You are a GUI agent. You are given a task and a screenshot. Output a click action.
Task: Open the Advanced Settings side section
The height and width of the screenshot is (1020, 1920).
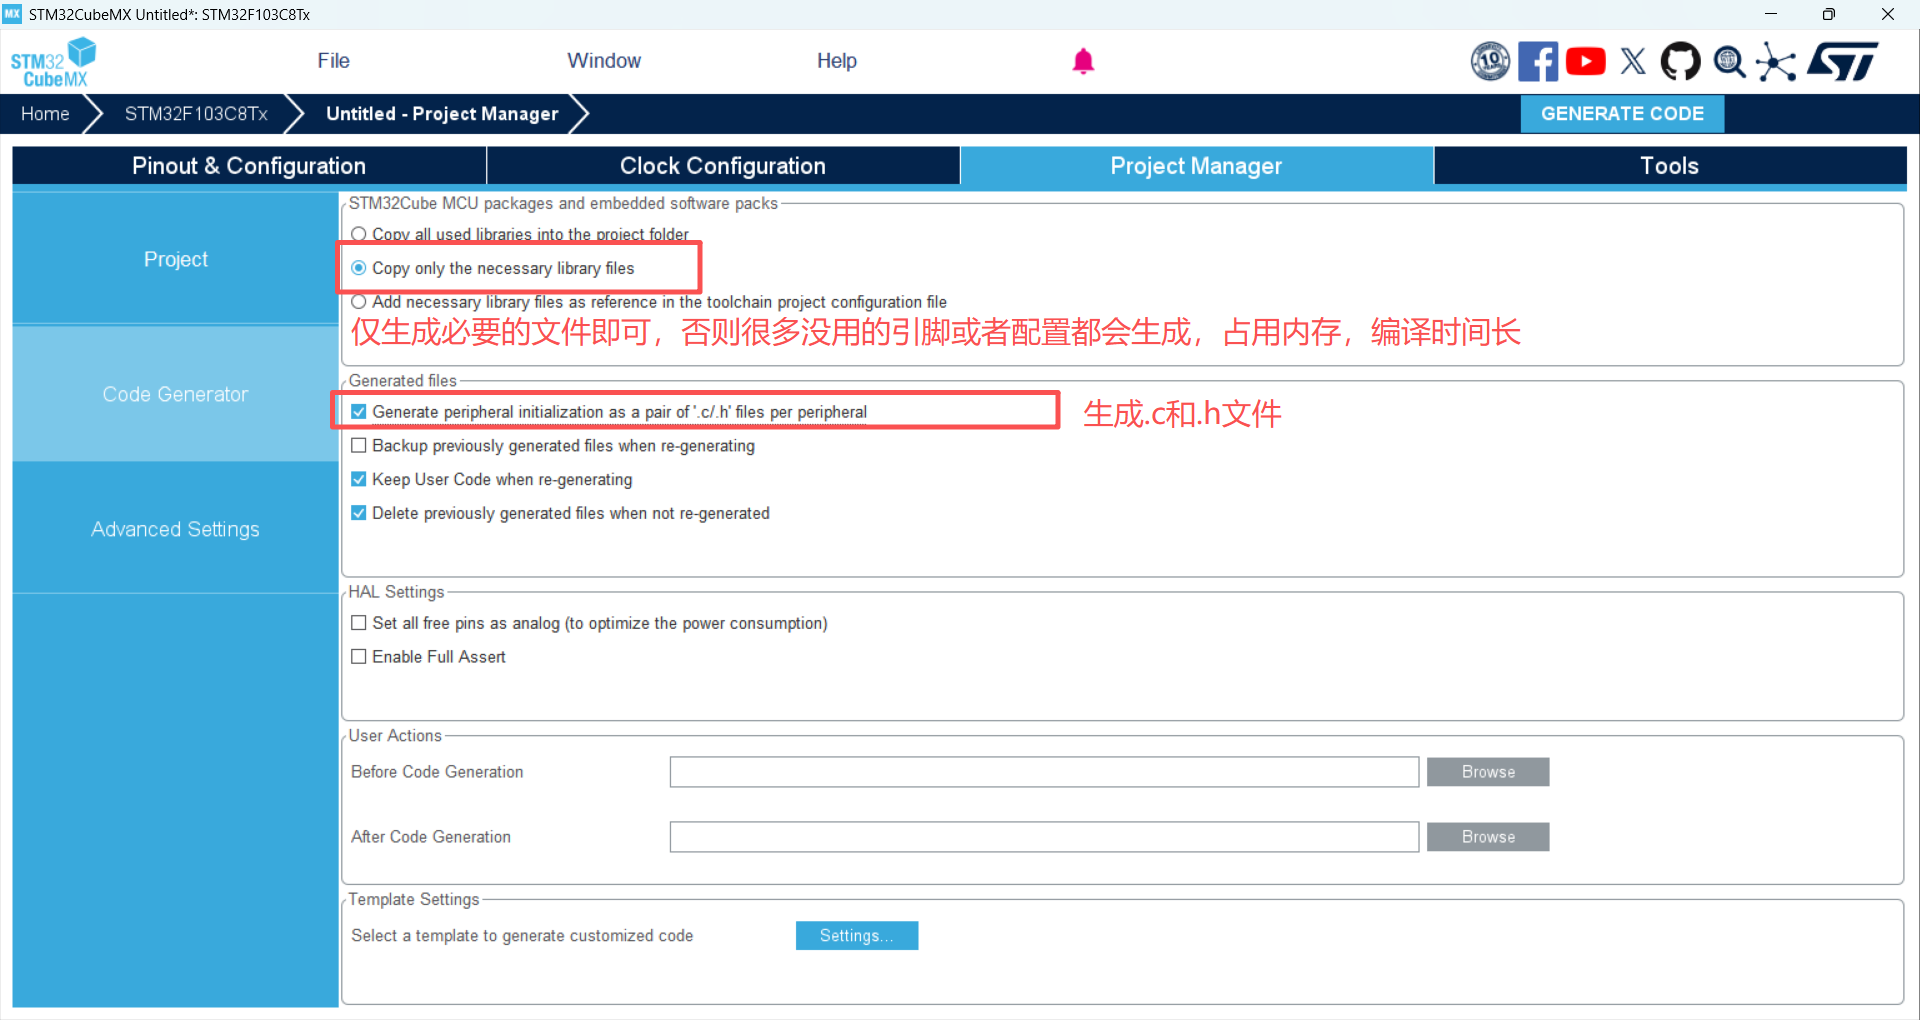(176, 529)
